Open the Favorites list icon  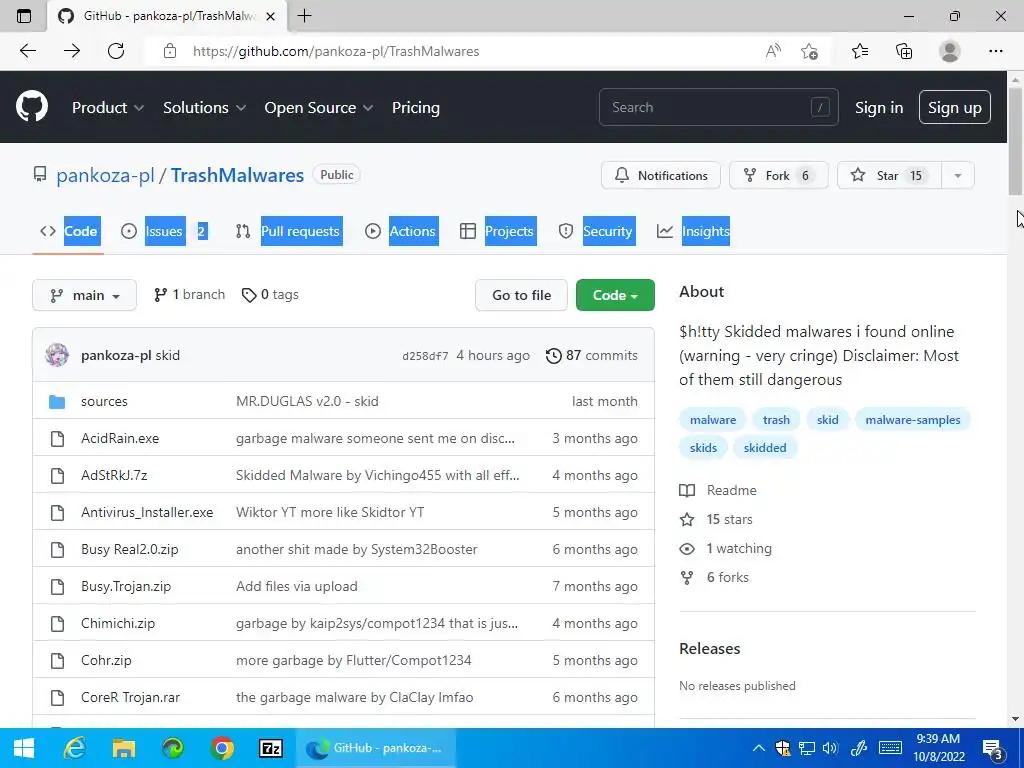pyautogui.click(x=860, y=51)
